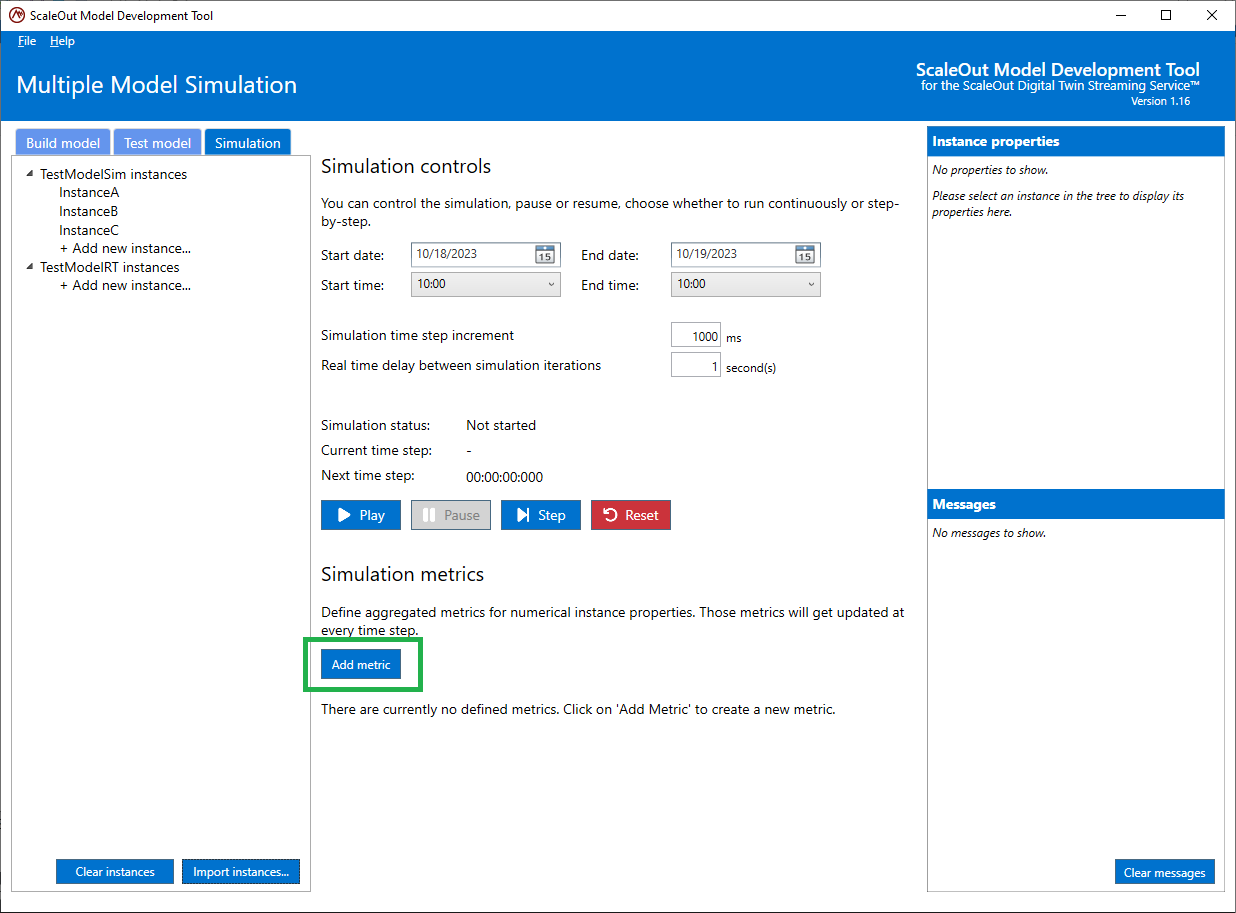The image size is (1236, 913).
Task: Add new instance under TestModelRT
Action: pos(125,285)
